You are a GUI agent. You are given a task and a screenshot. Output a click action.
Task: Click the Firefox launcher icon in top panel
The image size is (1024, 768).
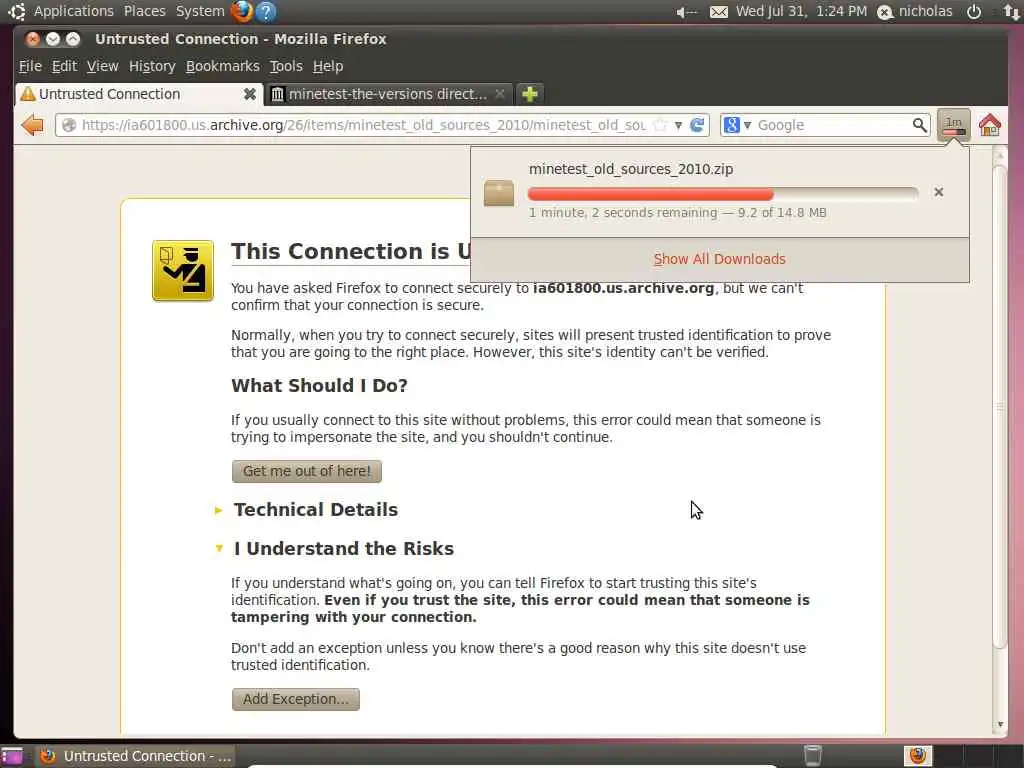[242, 11]
